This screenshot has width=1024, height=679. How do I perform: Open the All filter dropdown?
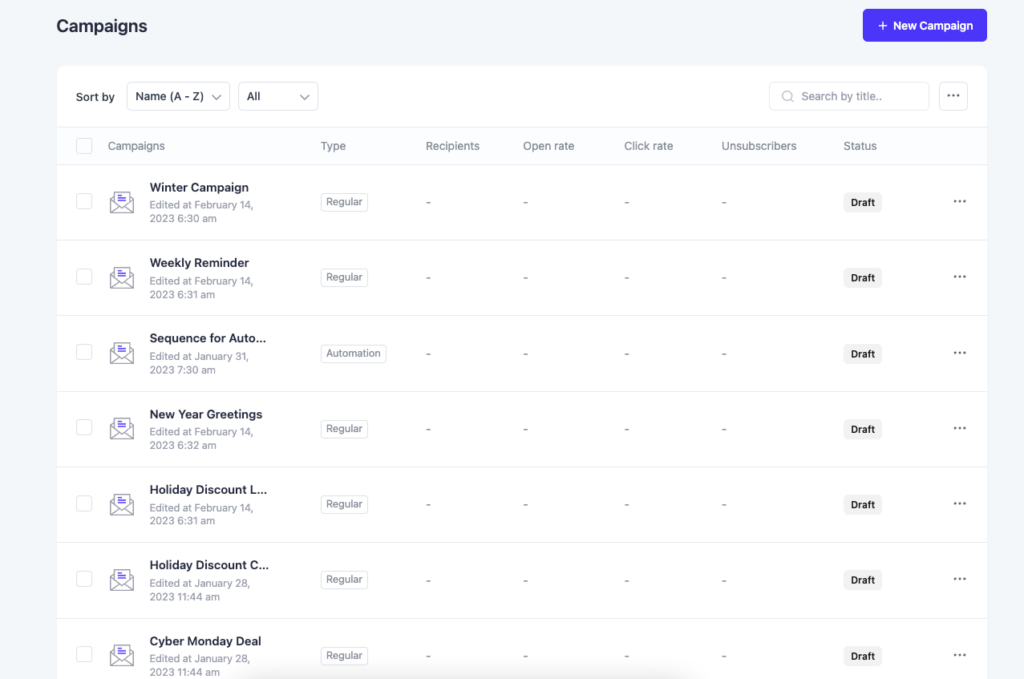tap(278, 96)
